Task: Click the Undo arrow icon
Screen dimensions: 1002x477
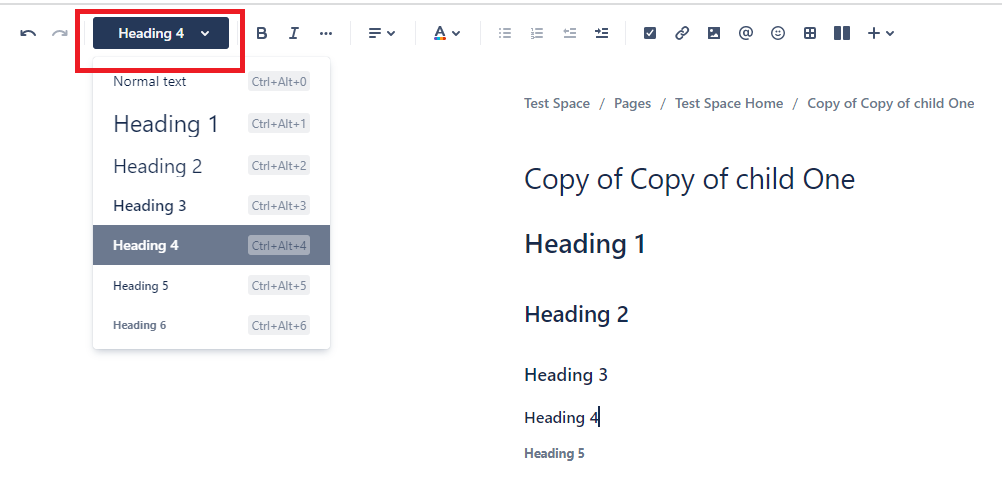Action: (x=28, y=33)
